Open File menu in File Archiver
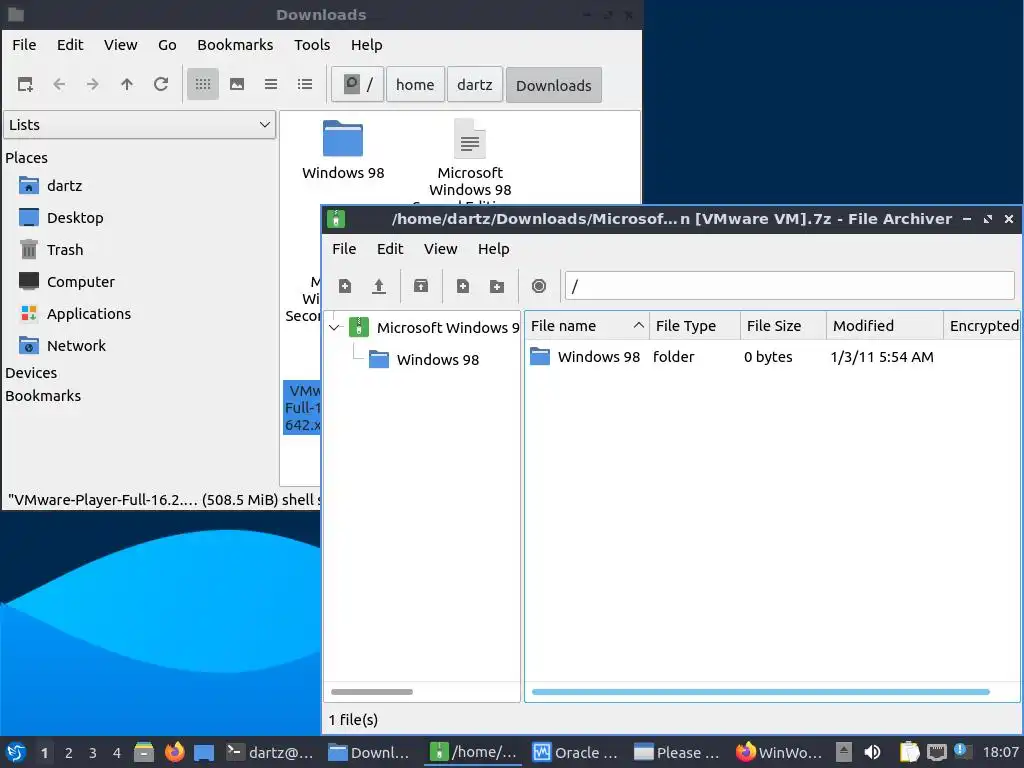 coord(344,249)
